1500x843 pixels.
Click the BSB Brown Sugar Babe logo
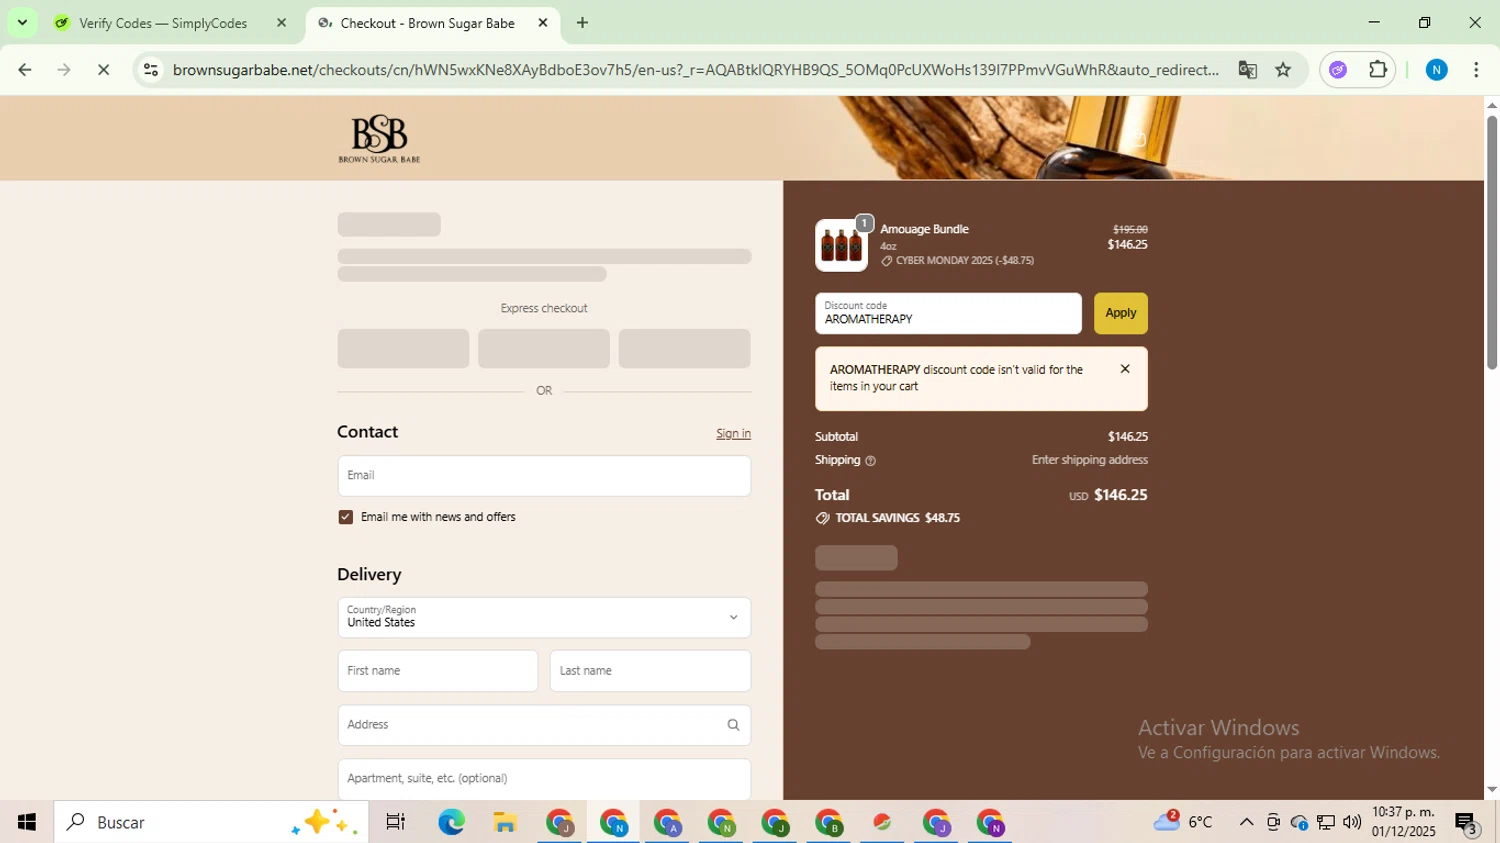[x=379, y=138]
